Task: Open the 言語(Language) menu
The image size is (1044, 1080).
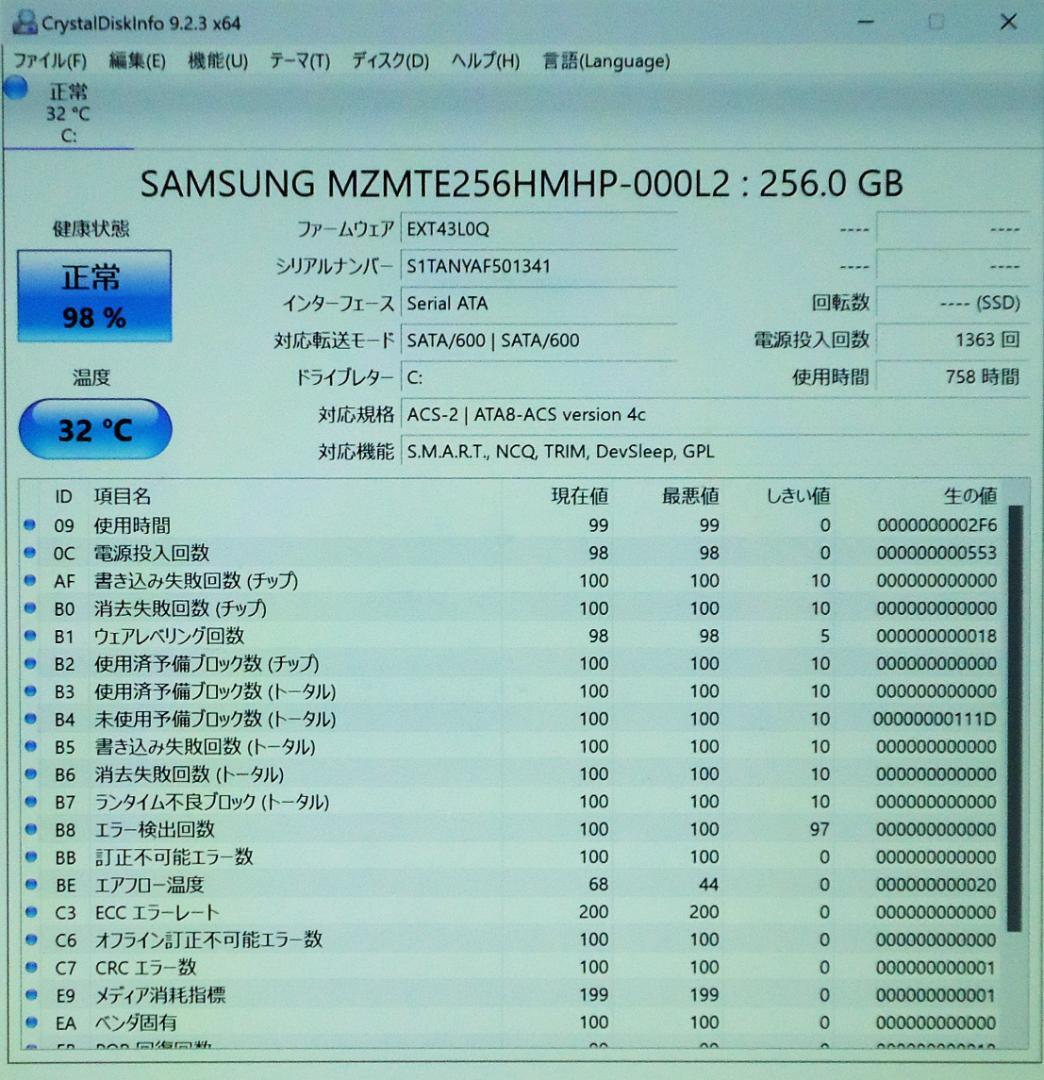Action: point(604,61)
